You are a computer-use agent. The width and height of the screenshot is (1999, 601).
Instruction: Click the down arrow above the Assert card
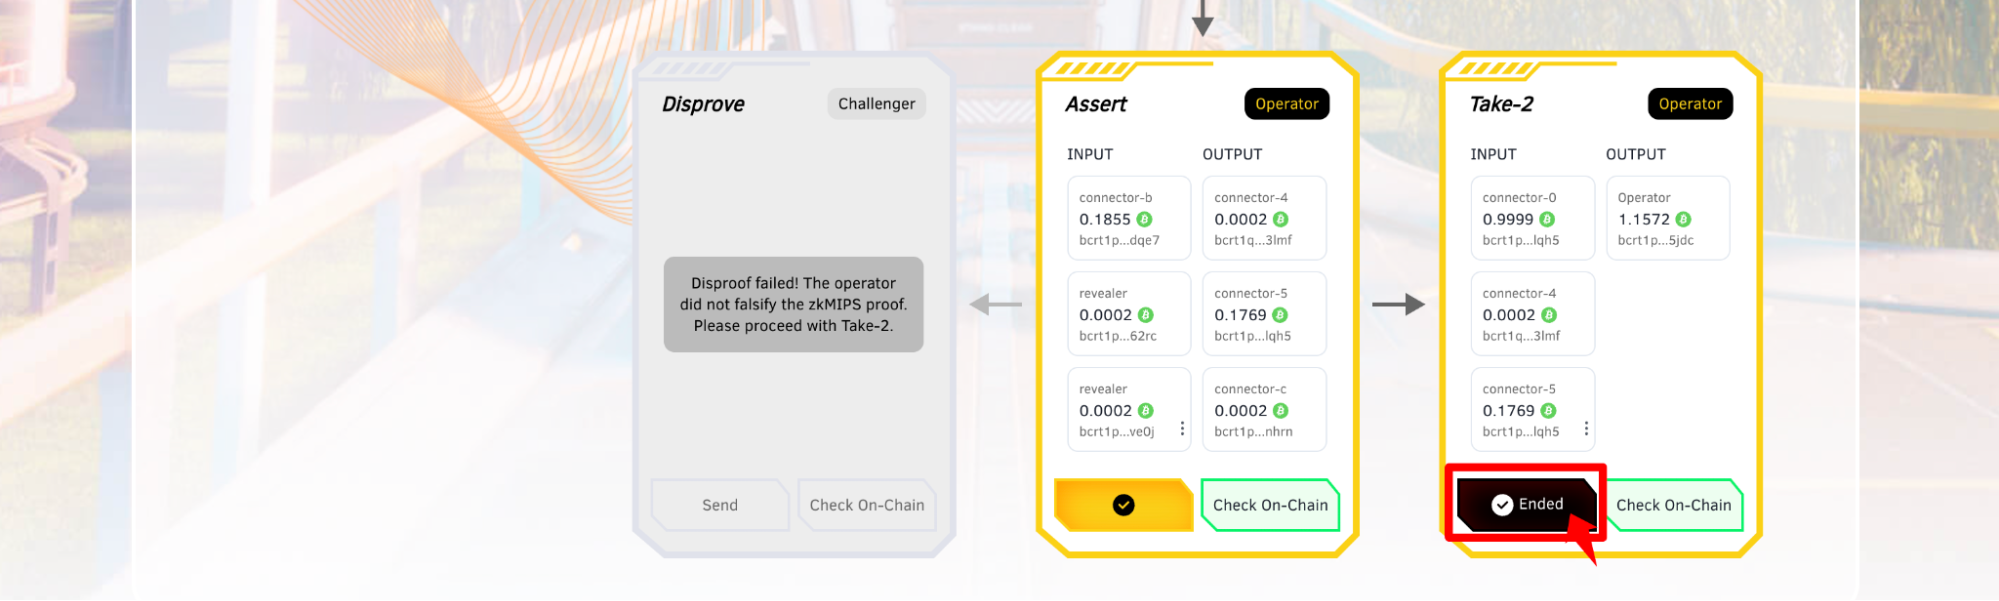click(1202, 18)
